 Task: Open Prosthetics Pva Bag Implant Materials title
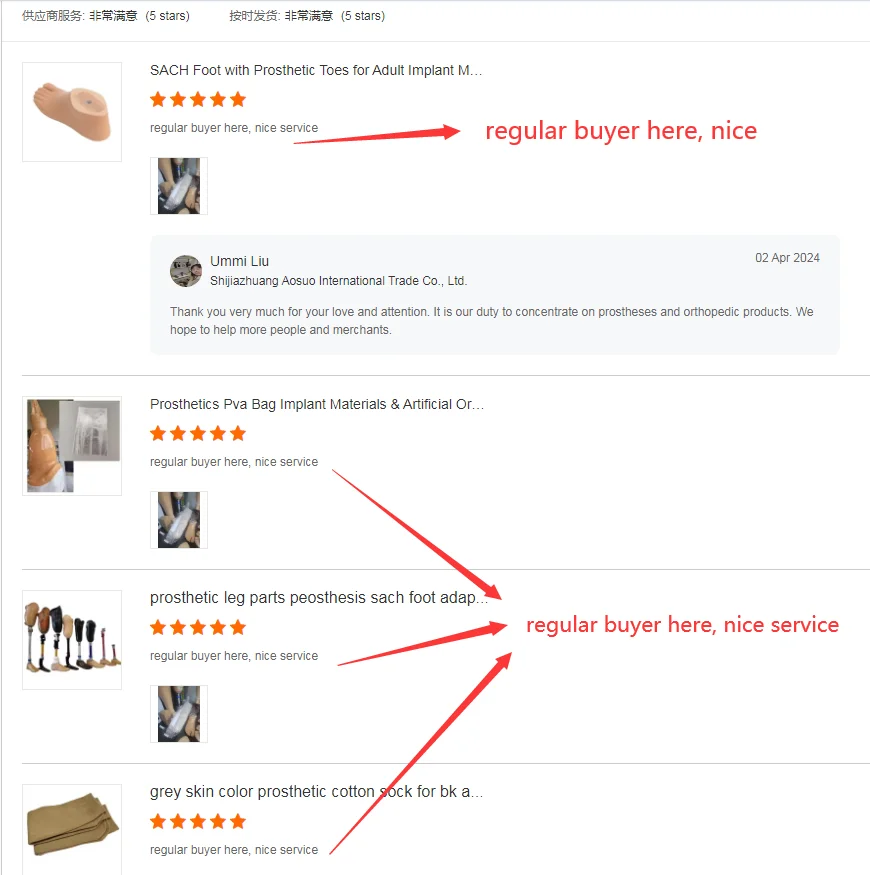tap(317, 404)
